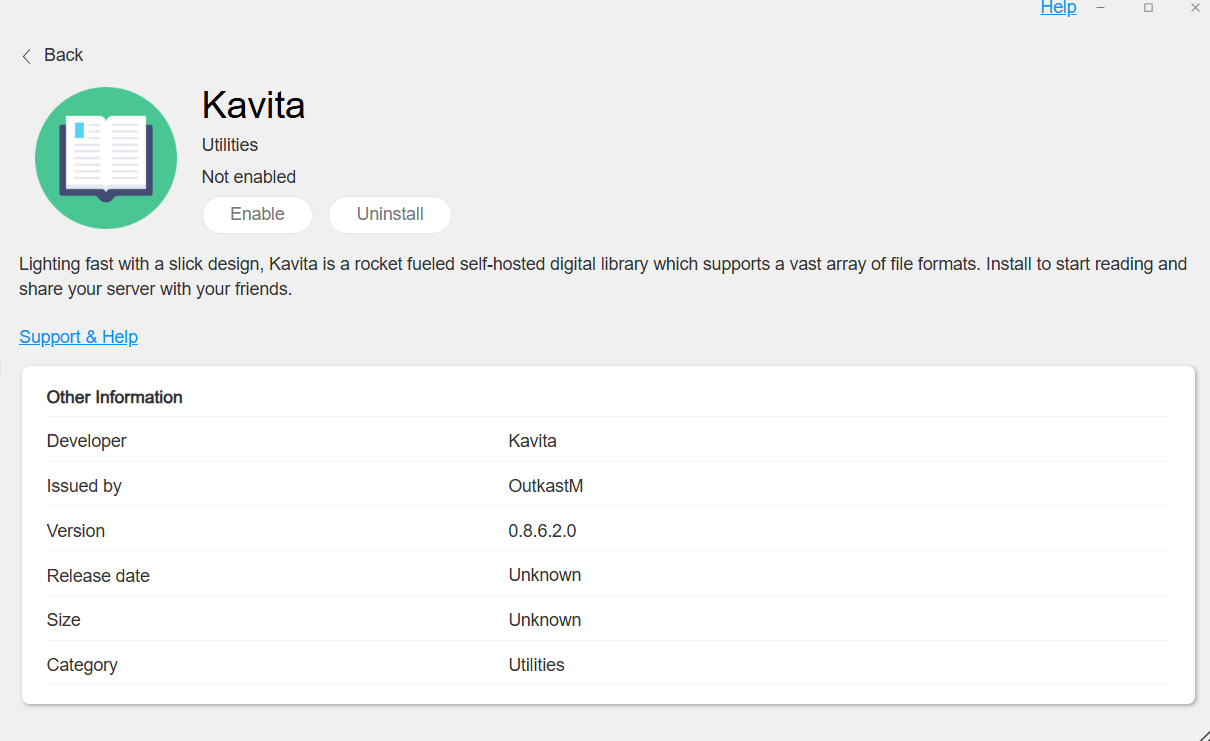Viewport: 1210px width, 741px height.
Task: Go back using the Back label
Action: 64,55
